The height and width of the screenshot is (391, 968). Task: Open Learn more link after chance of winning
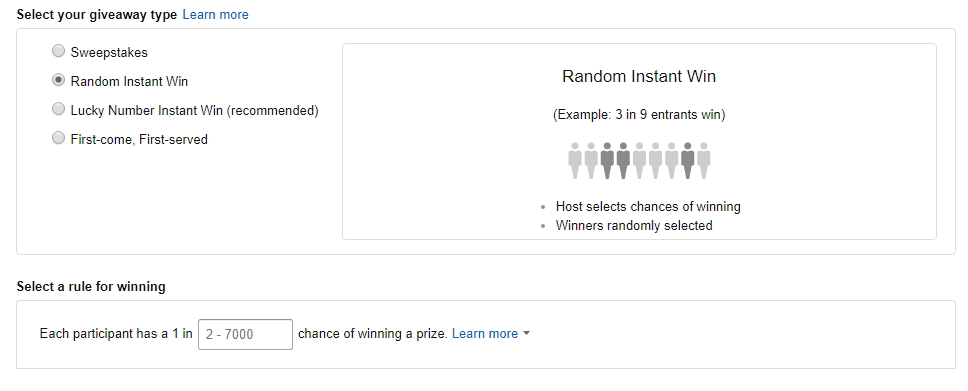[x=485, y=334]
